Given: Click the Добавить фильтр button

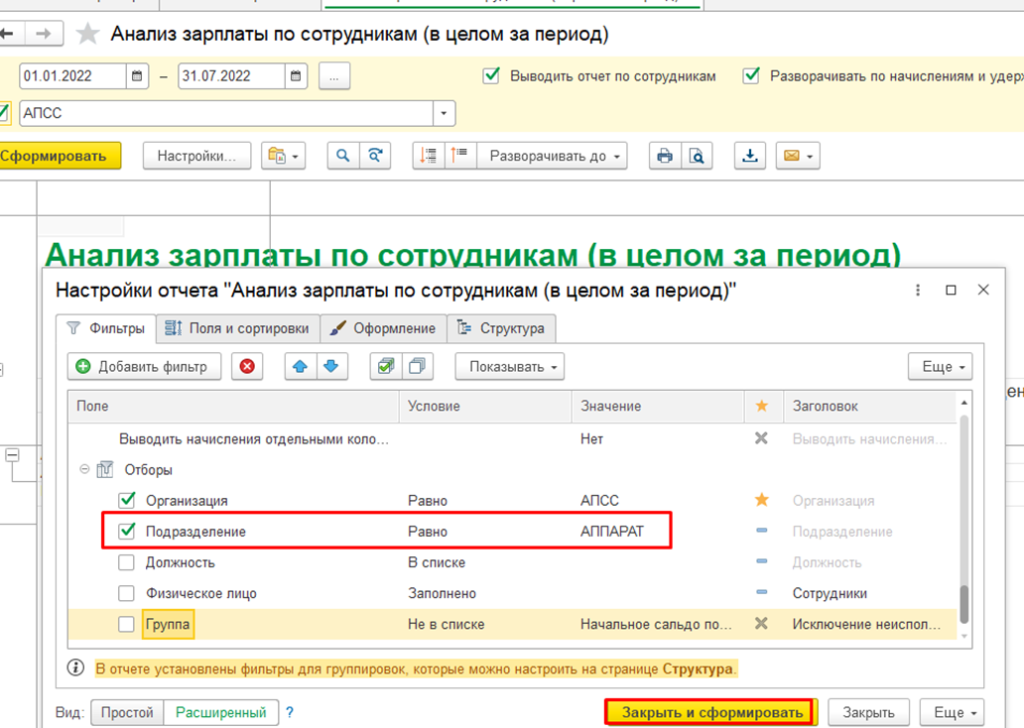Looking at the screenshot, I should coord(143,367).
